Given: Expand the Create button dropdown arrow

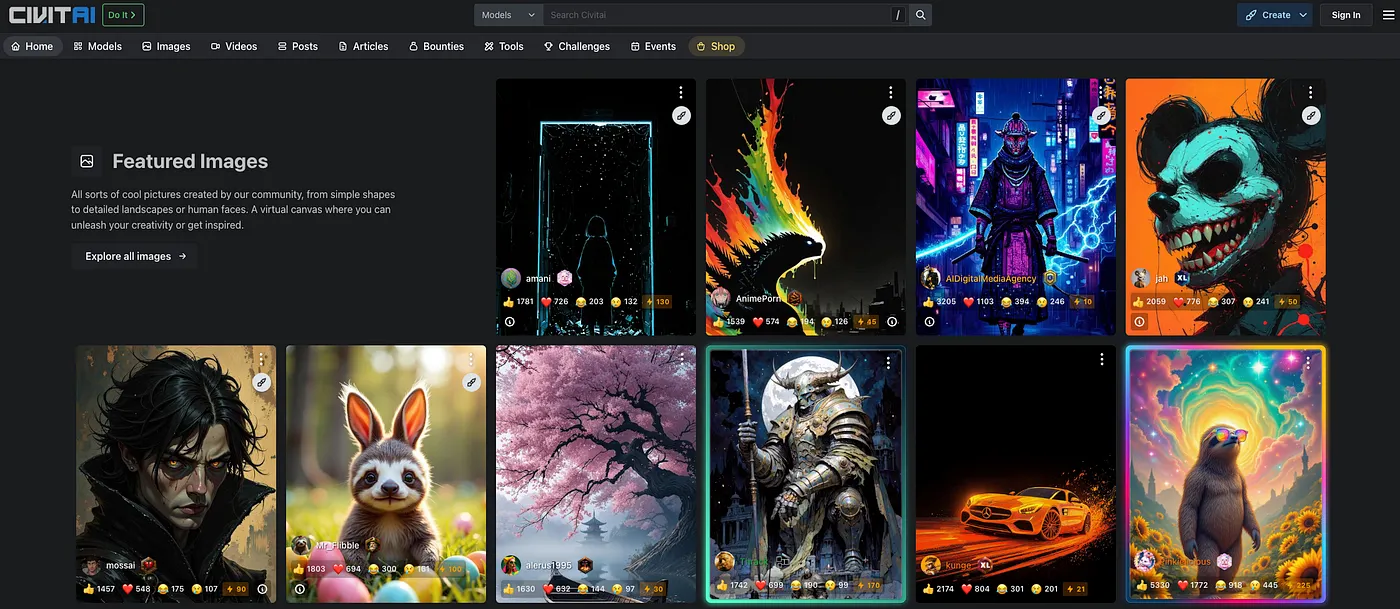Looking at the screenshot, I should 1302,15.
